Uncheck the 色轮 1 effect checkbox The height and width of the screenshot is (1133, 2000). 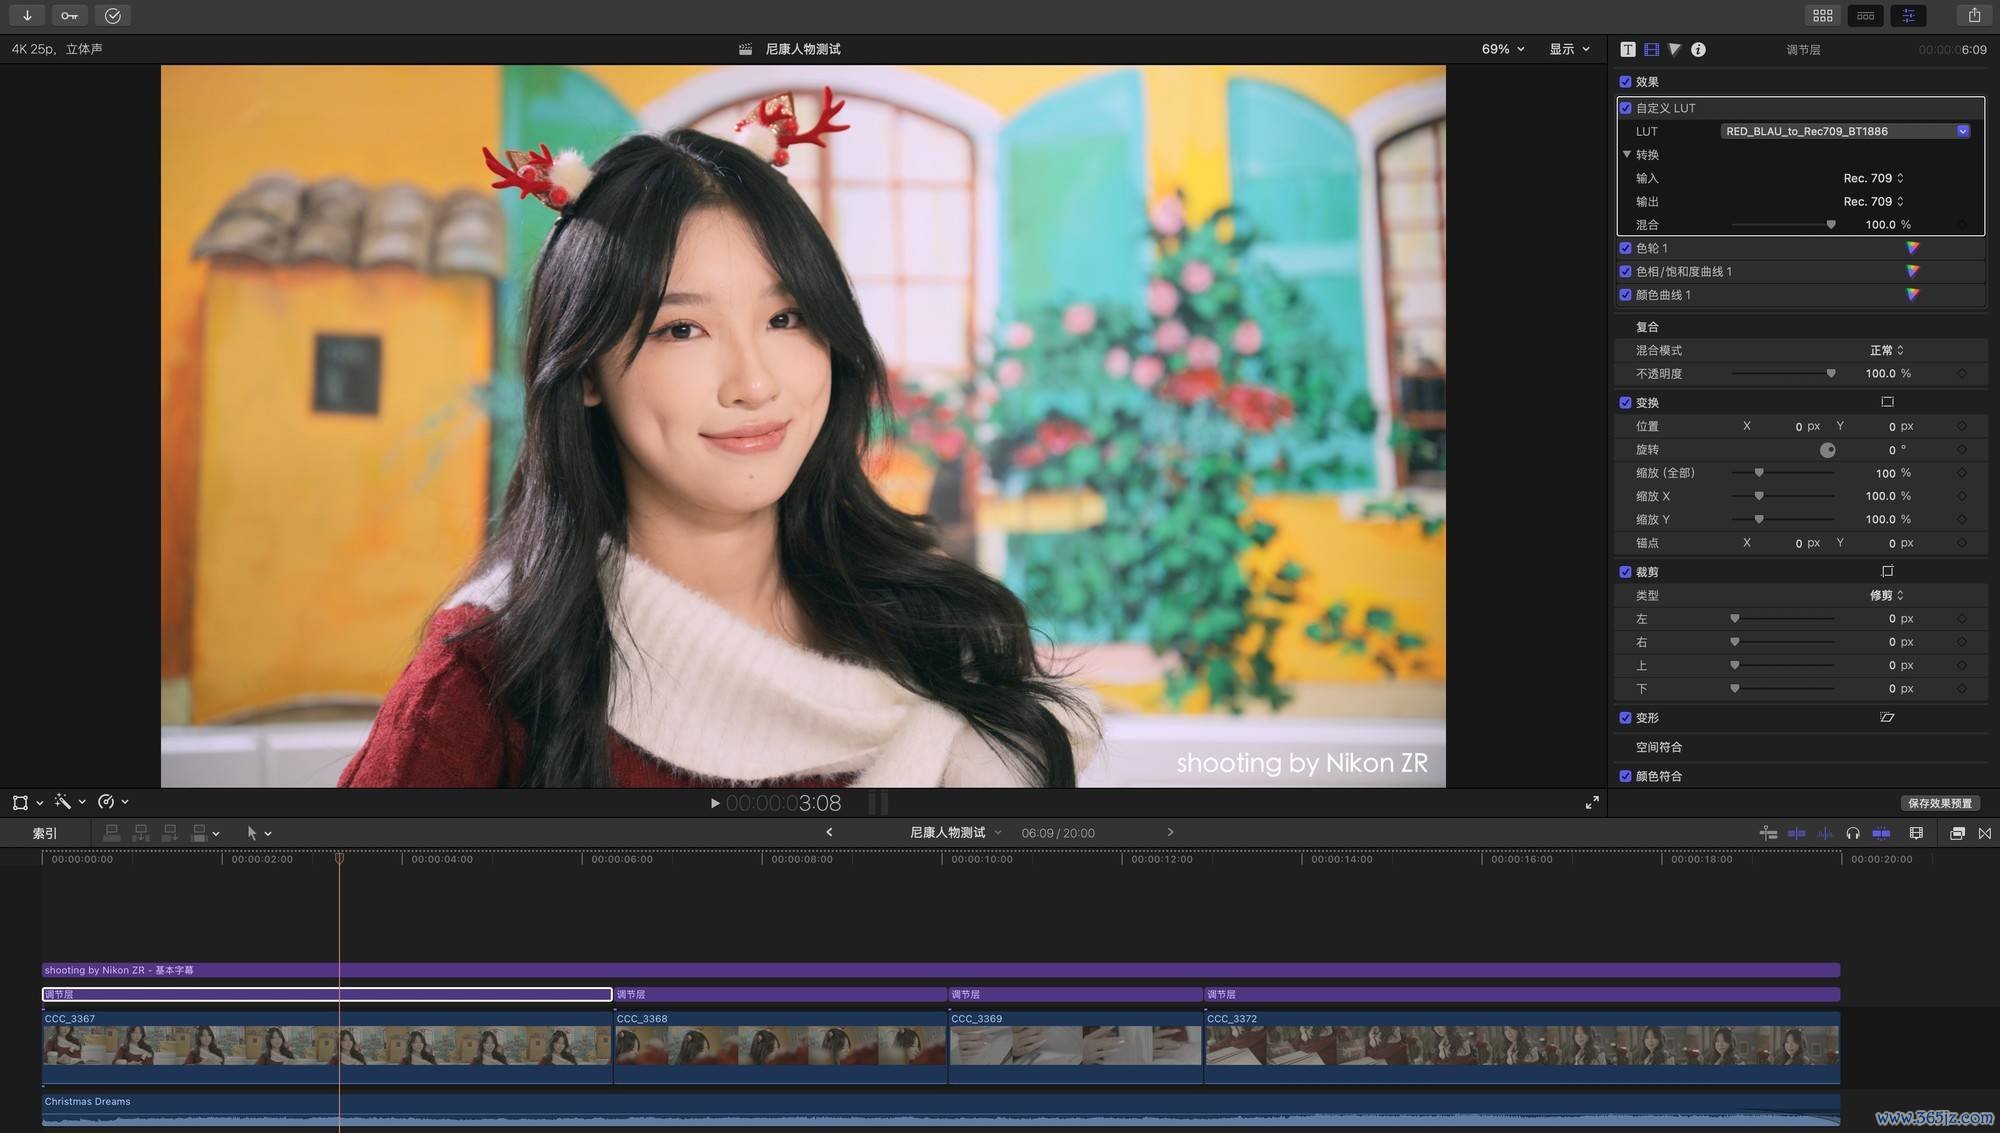(1625, 248)
